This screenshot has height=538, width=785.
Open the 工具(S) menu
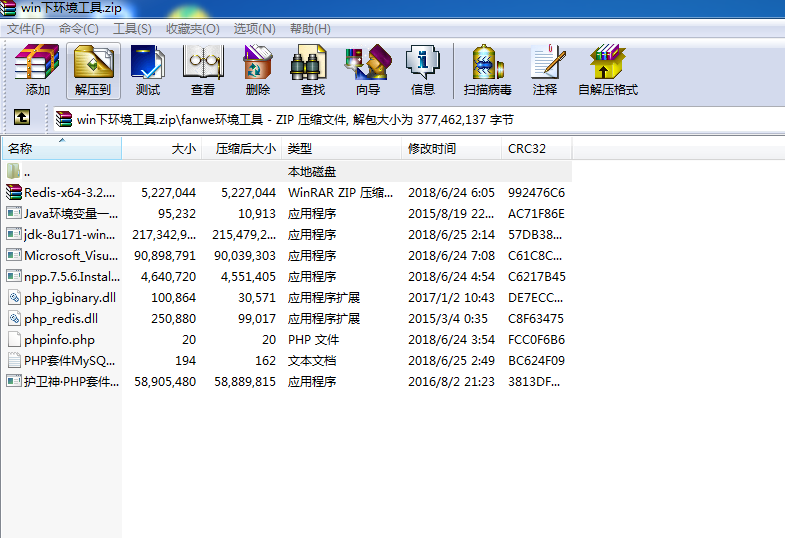pos(132,29)
